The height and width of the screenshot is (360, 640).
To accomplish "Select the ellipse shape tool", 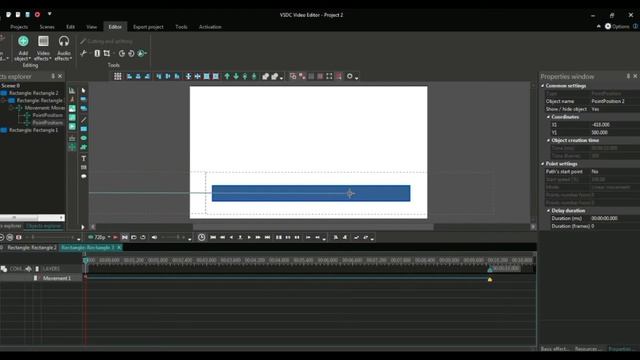I will click(x=83, y=138).
